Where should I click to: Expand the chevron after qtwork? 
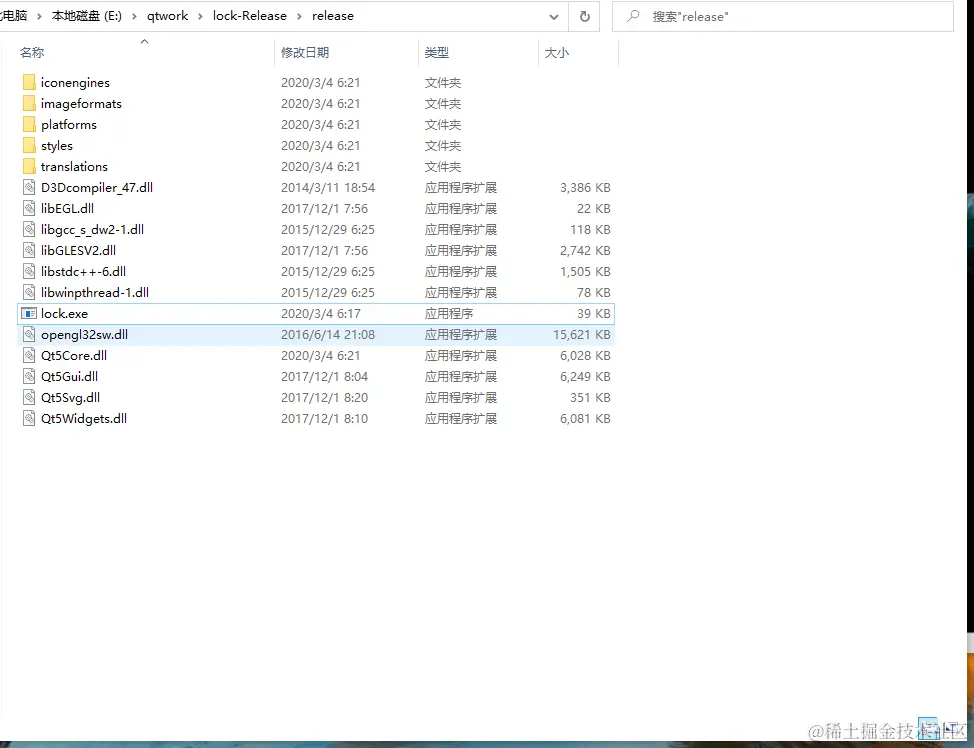point(200,16)
